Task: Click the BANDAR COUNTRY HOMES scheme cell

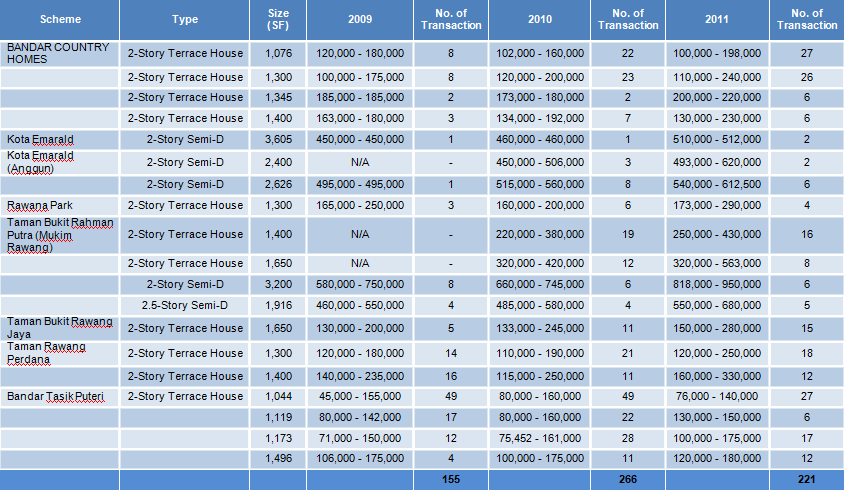Action: click(60, 52)
